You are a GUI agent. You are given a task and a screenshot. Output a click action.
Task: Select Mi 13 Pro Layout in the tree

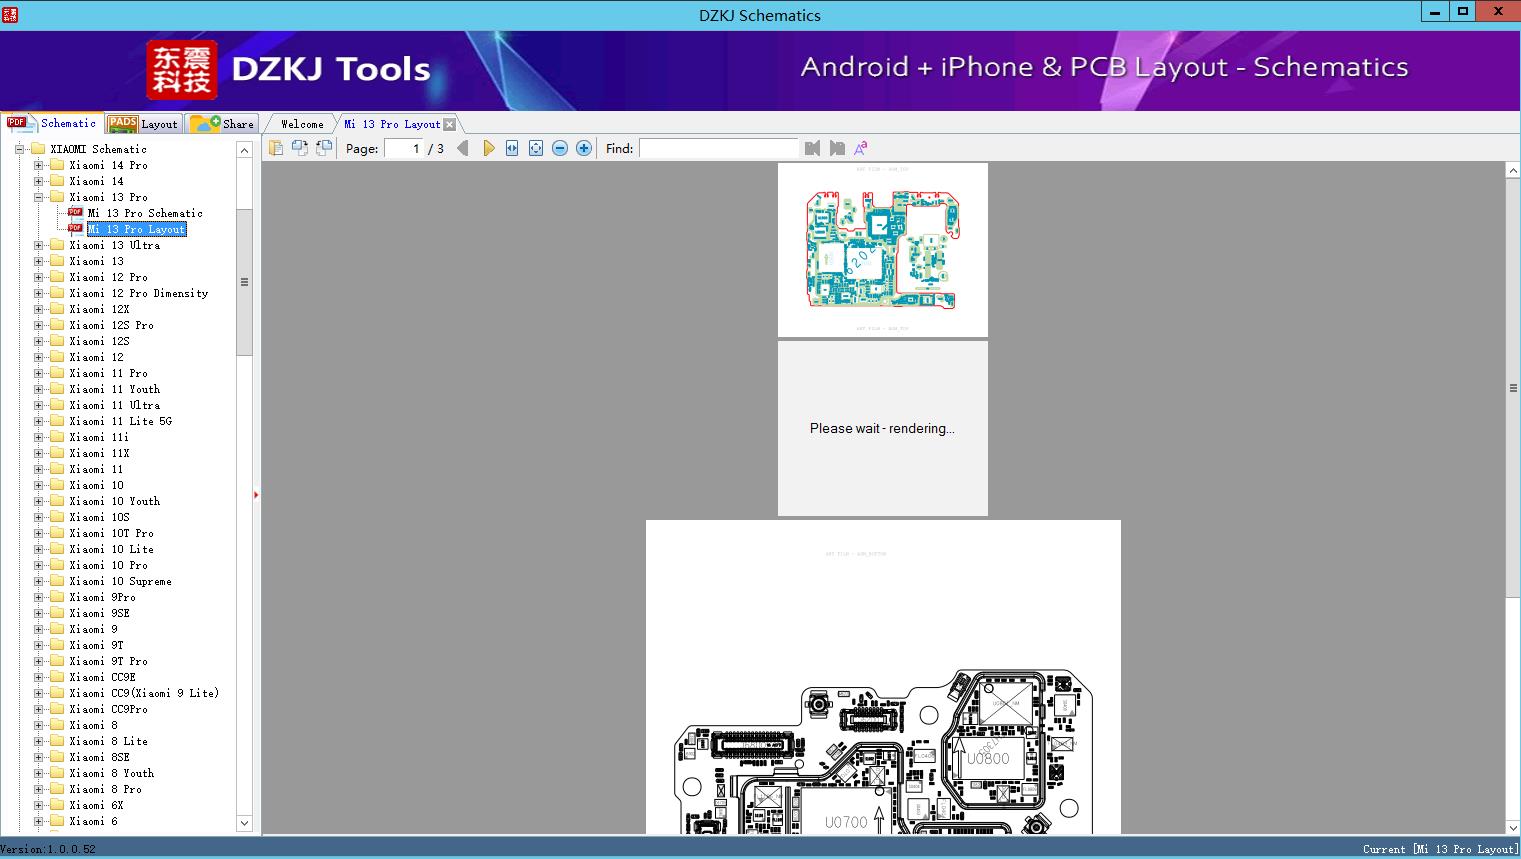(x=137, y=229)
